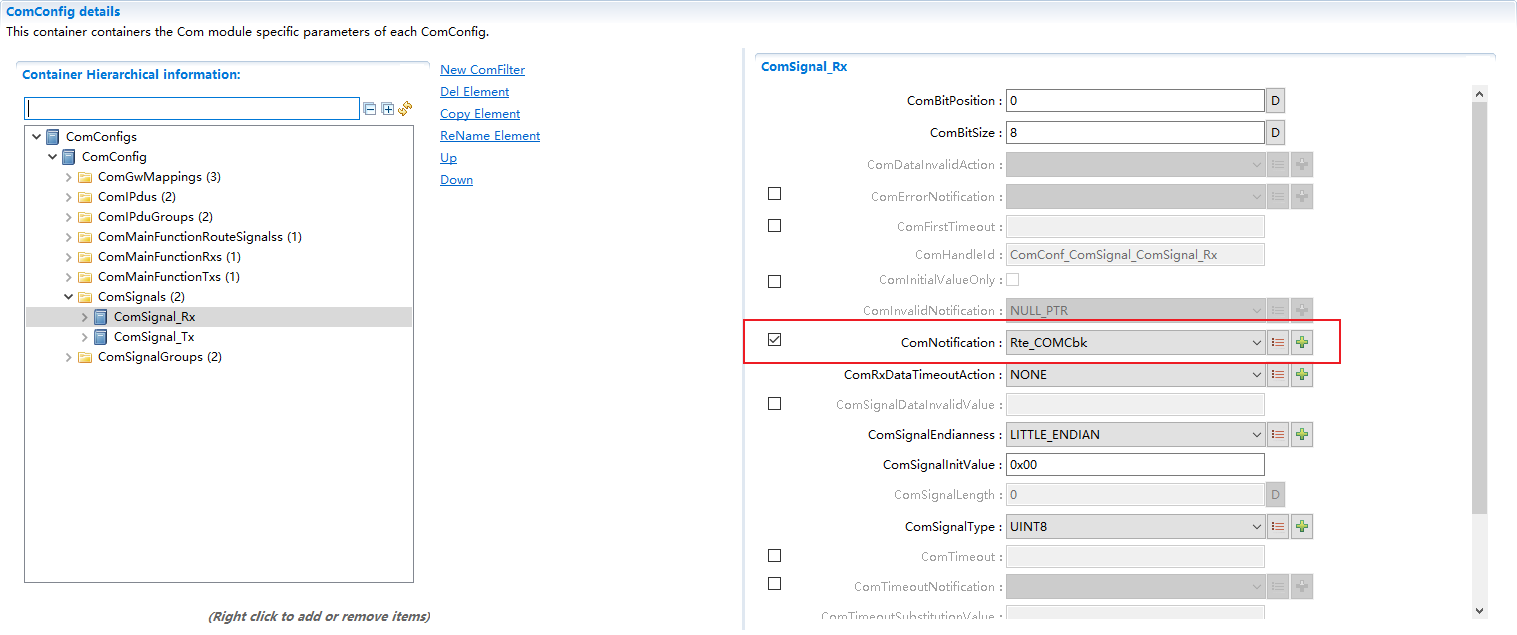Click the refresh icon above the tree
Image resolution: width=1517 pixels, height=635 pixels.
pos(405,108)
